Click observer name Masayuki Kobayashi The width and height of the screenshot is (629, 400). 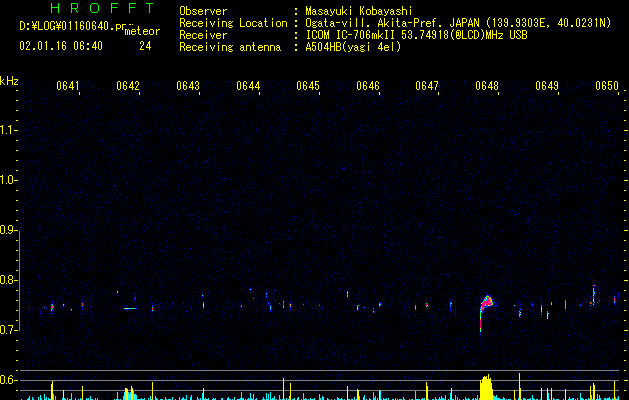[x=359, y=11]
